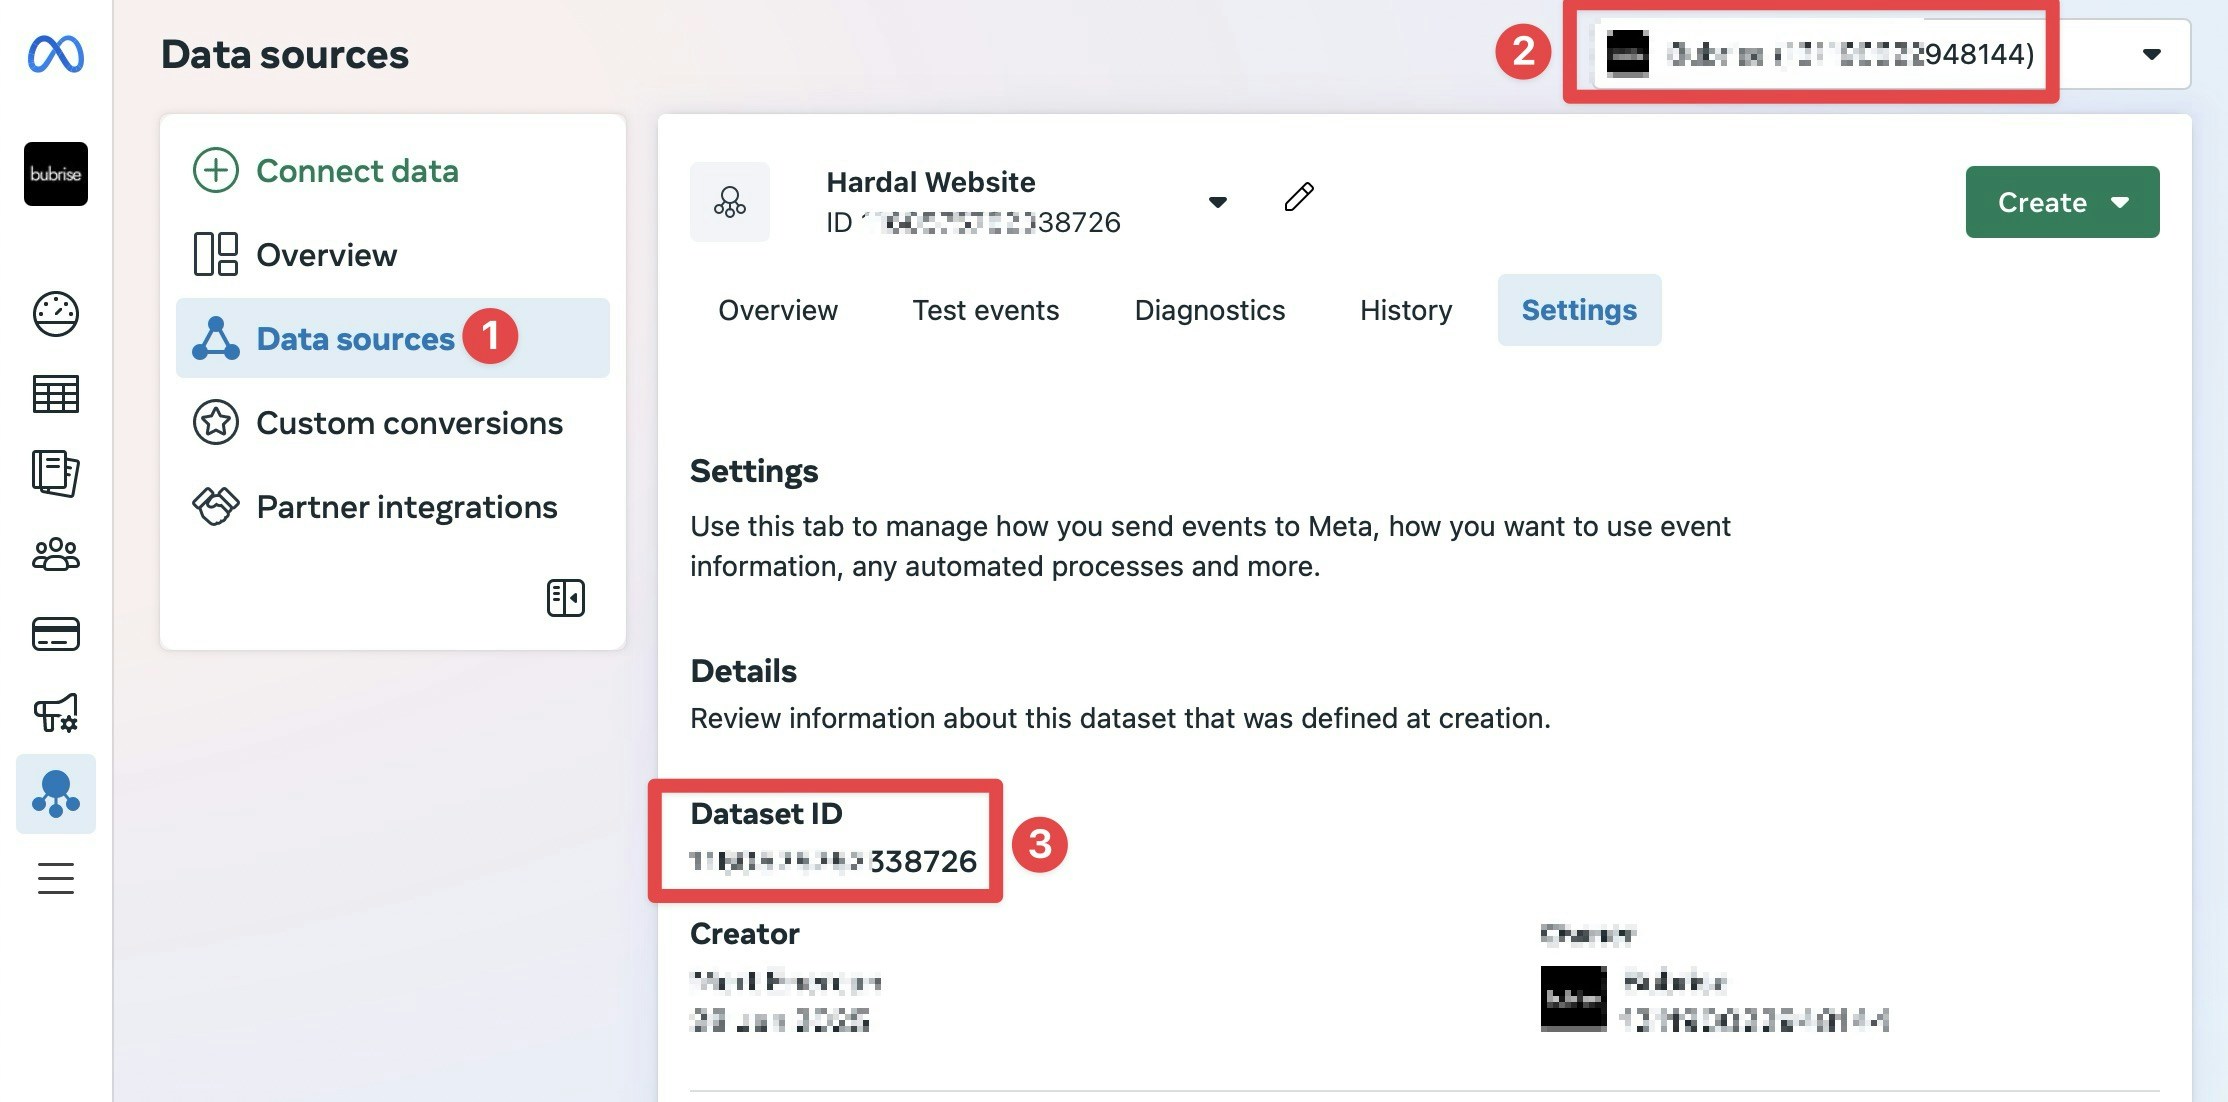Select the speedometer dashboard icon in sidebar

pos(55,313)
